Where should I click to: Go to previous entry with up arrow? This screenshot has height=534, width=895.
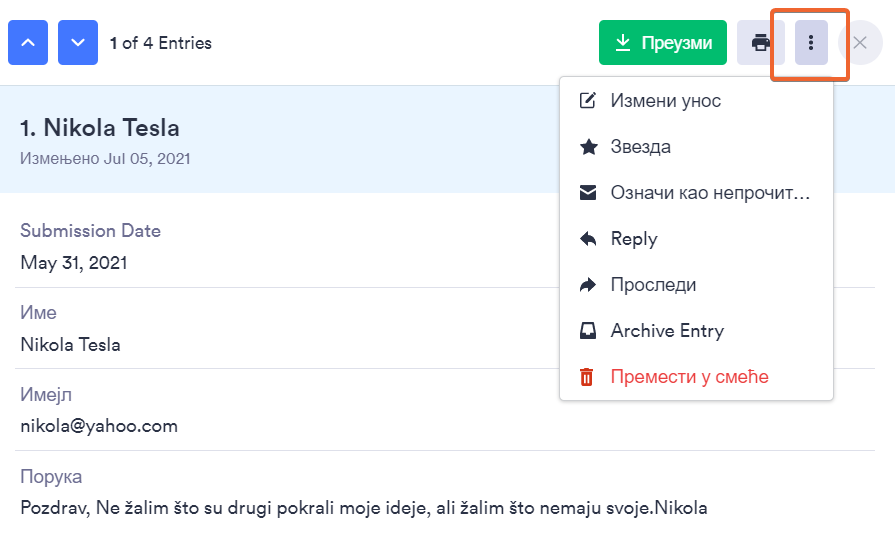coord(28,43)
